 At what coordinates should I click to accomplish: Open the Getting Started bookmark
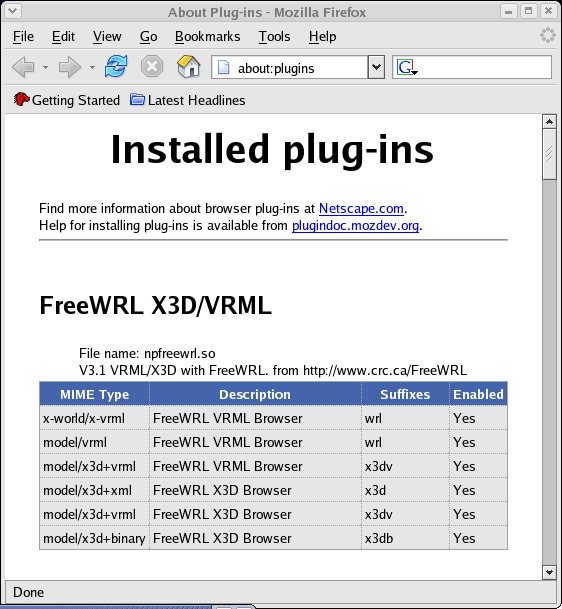(66, 100)
